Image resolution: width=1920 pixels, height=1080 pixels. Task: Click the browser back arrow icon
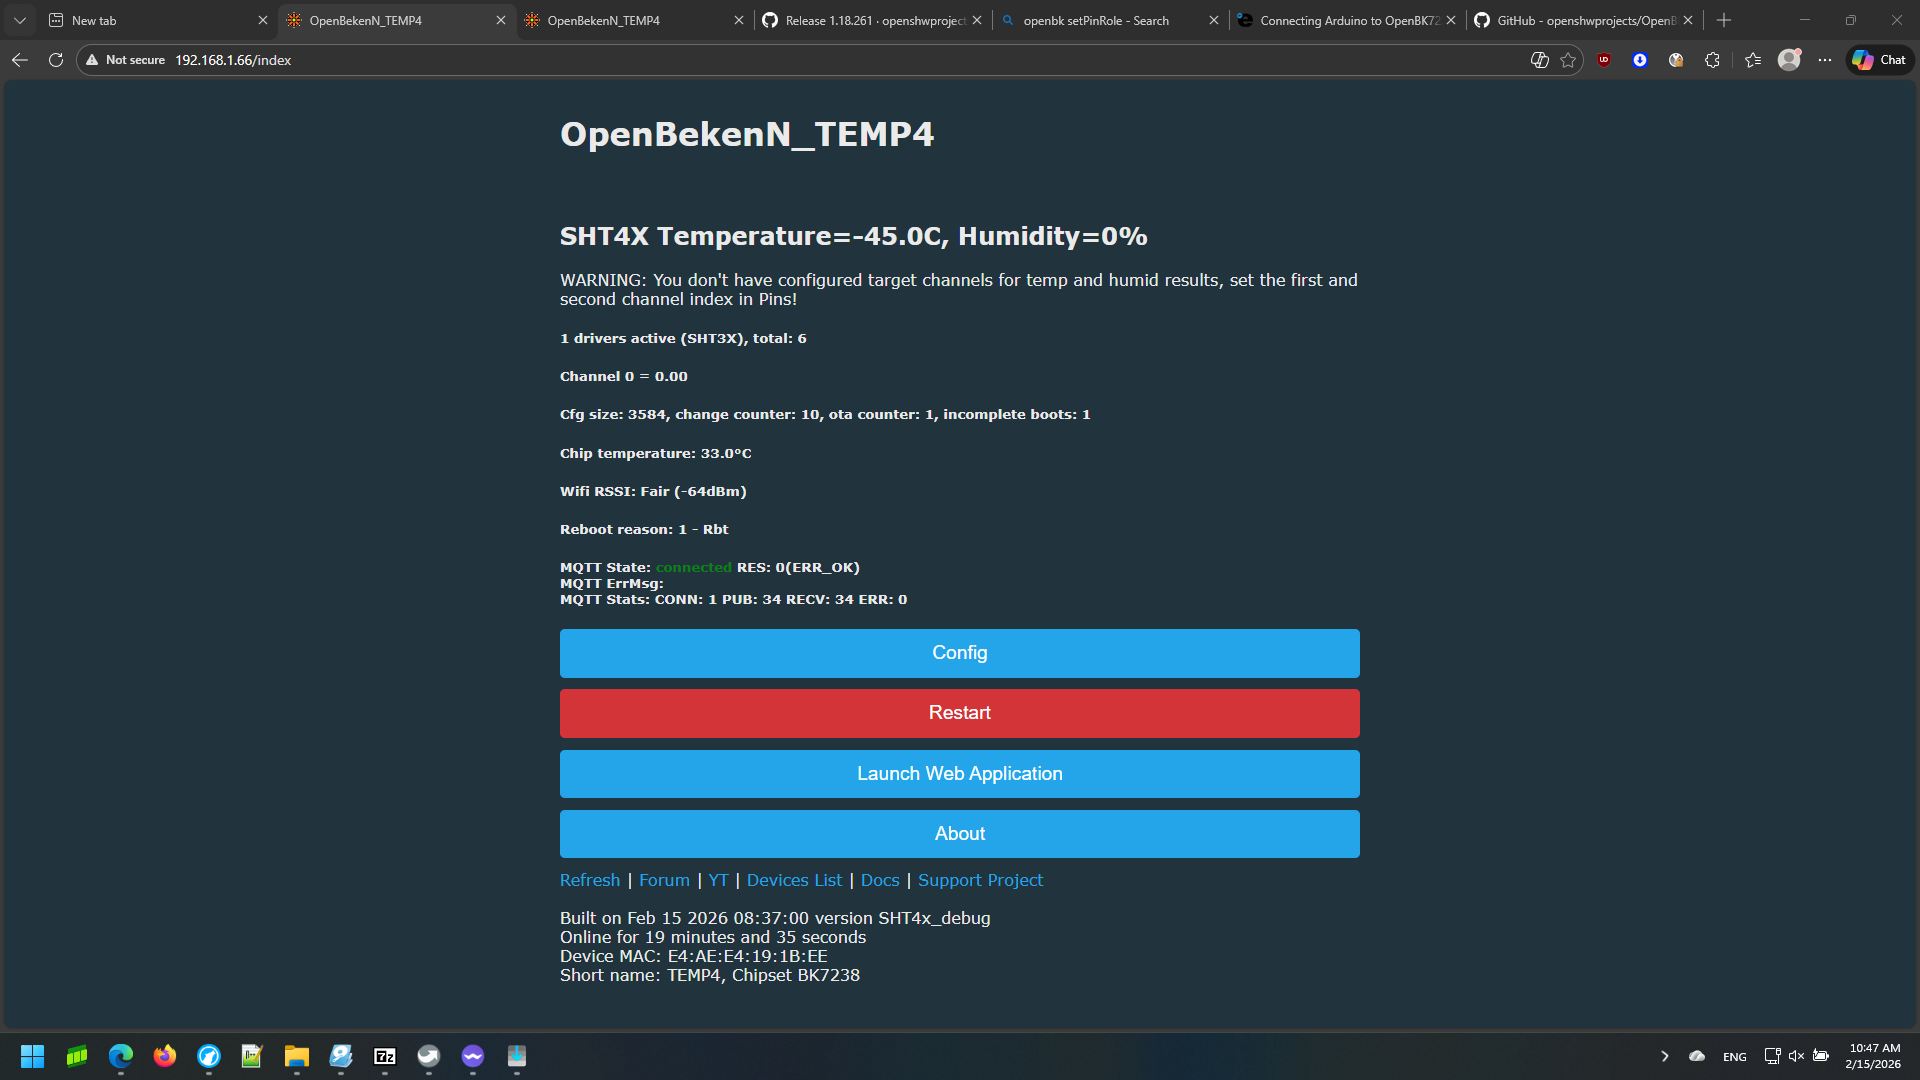click(20, 60)
